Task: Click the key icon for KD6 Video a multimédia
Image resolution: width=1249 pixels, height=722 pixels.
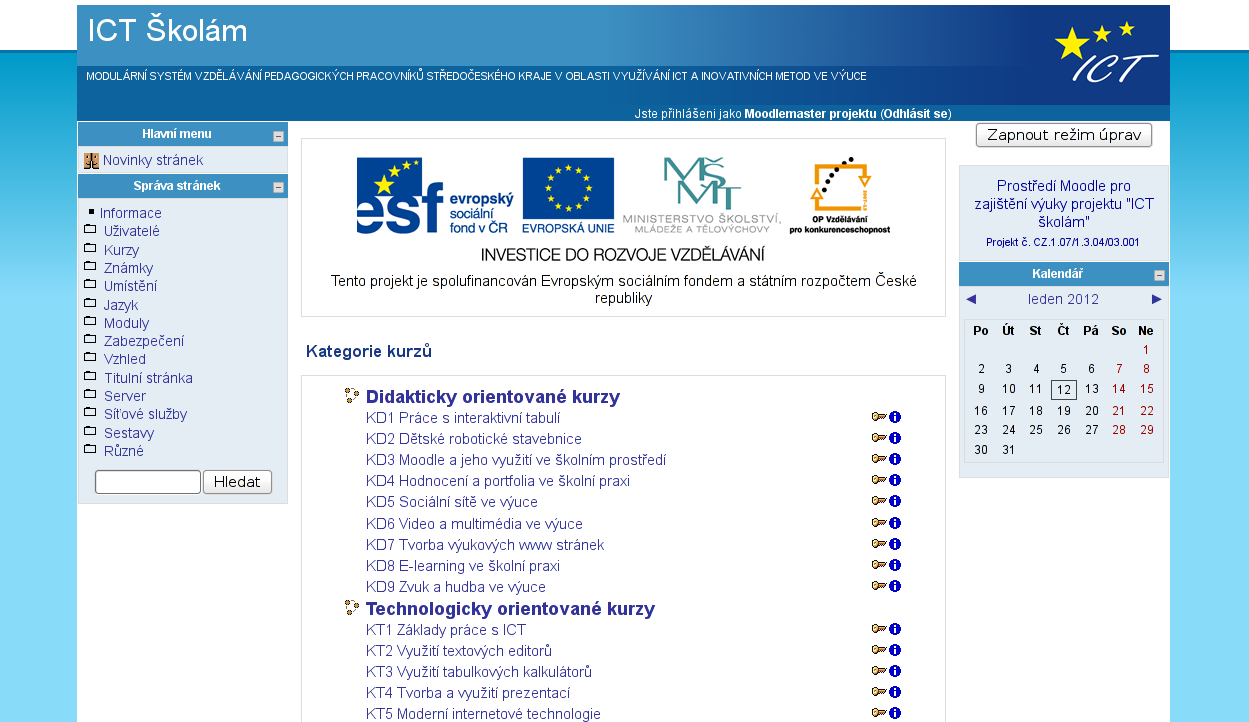Action: (879, 523)
